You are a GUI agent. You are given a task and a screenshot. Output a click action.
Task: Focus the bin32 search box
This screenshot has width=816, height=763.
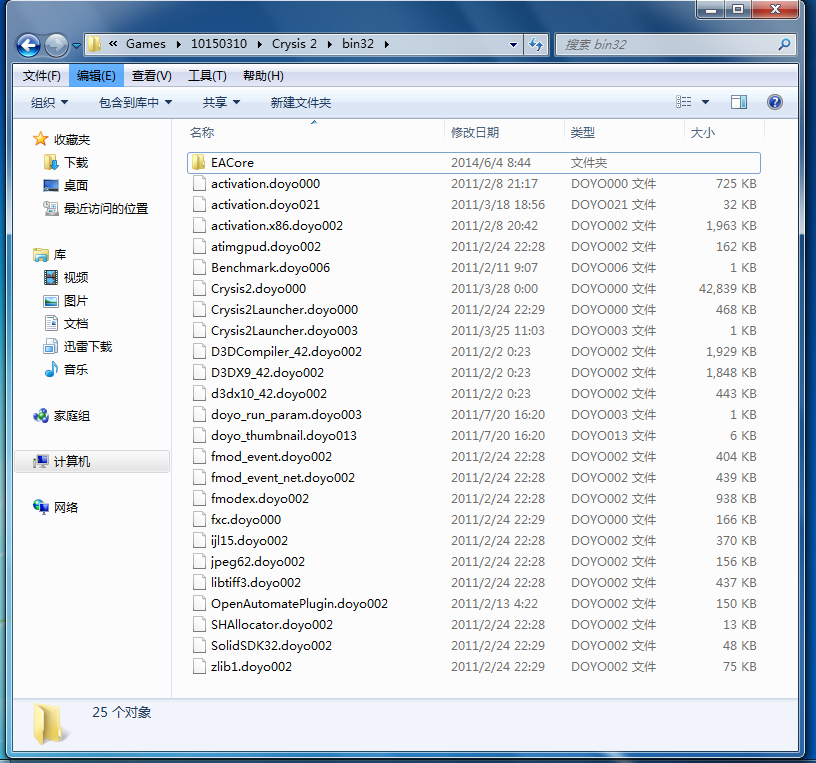(676, 44)
